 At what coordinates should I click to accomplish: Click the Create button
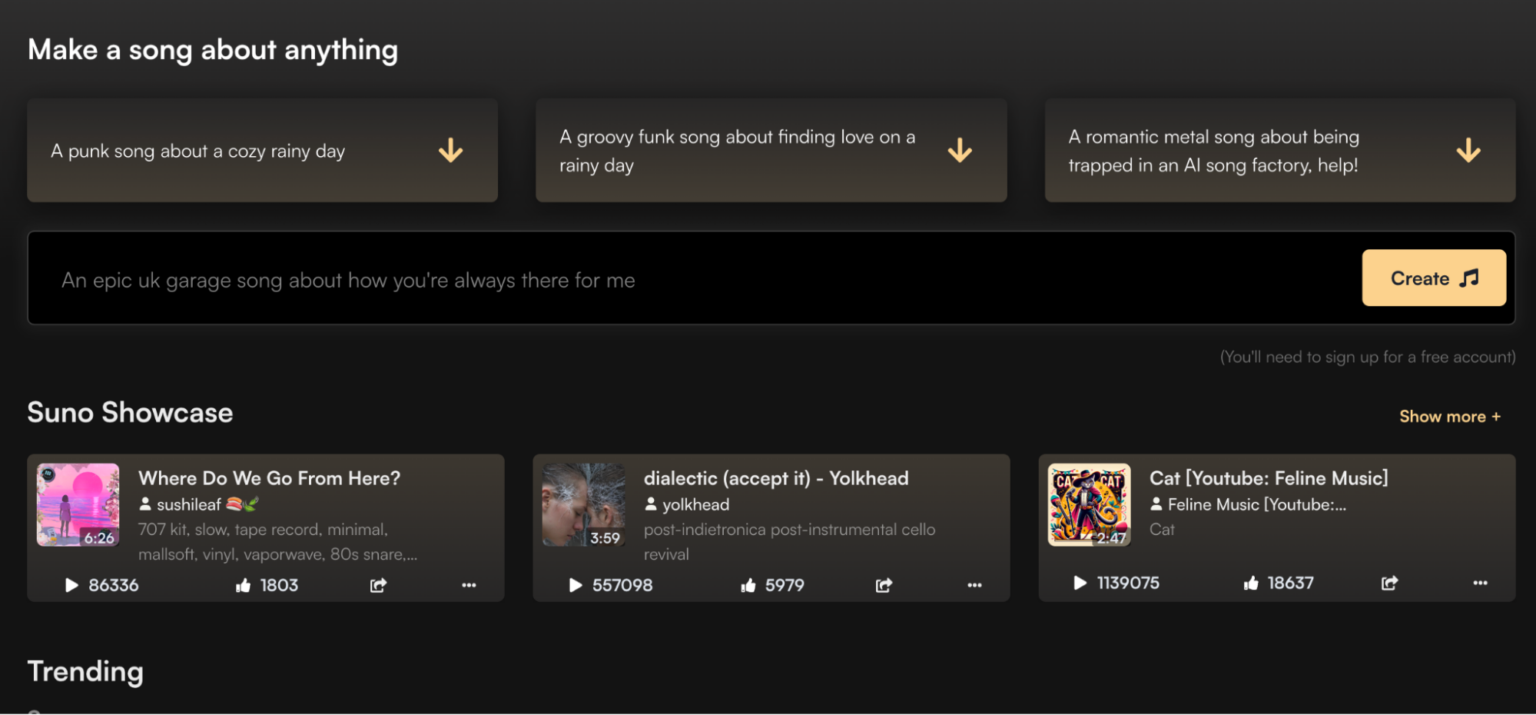[x=1433, y=278]
